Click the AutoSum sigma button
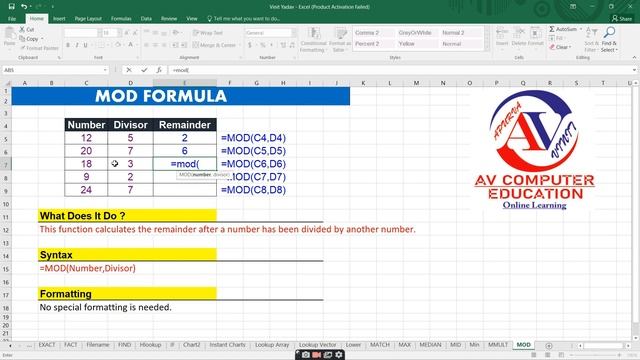The image size is (640, 360). click(562, 29)
